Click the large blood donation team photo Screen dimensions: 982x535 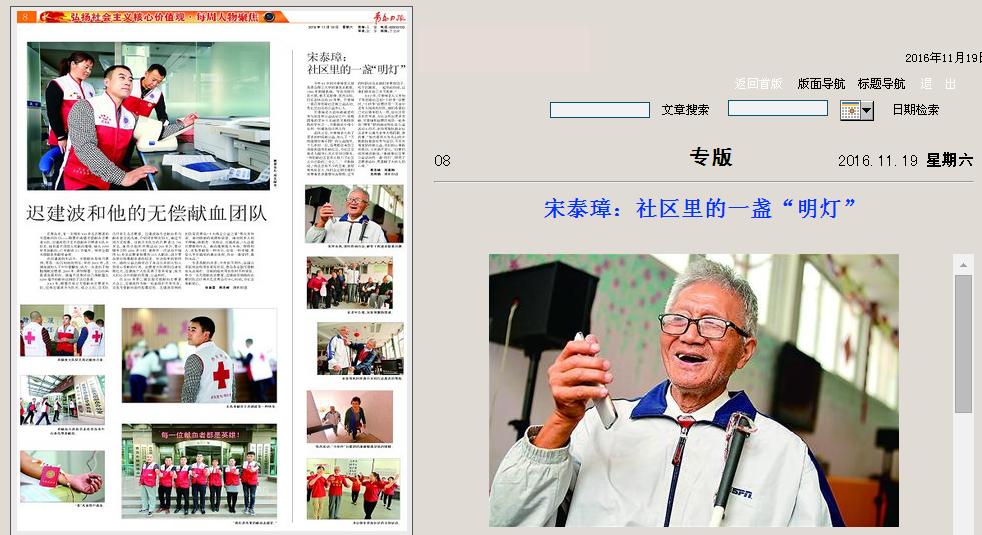148,115
